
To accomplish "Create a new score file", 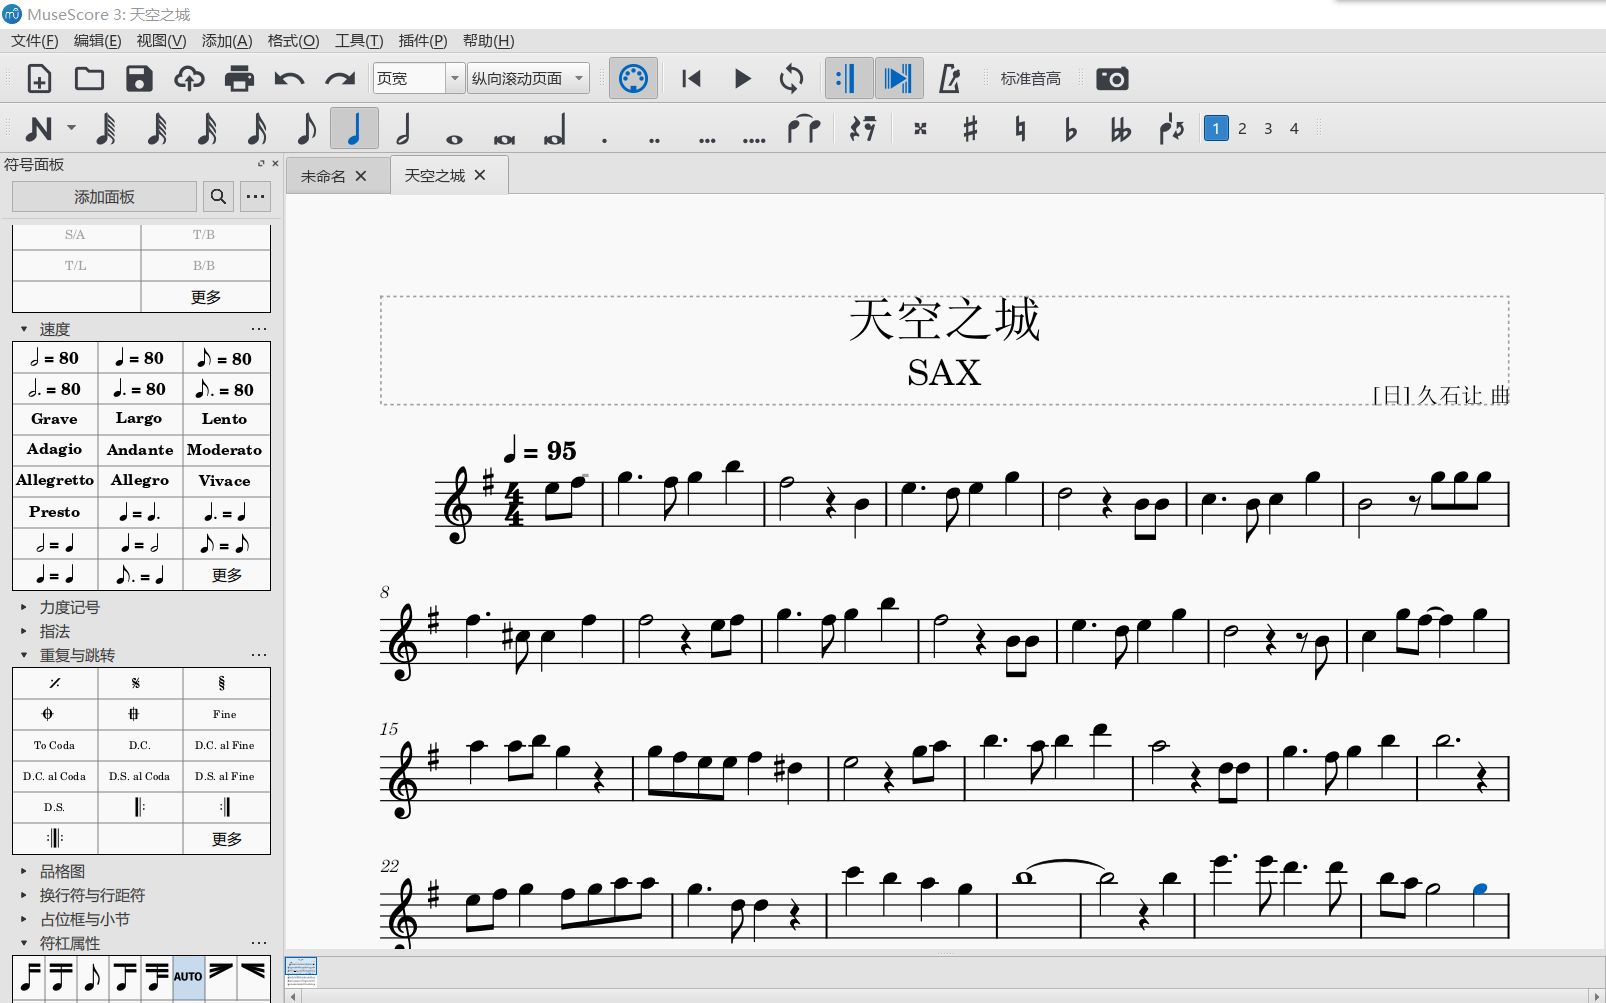I will point(39,78).
